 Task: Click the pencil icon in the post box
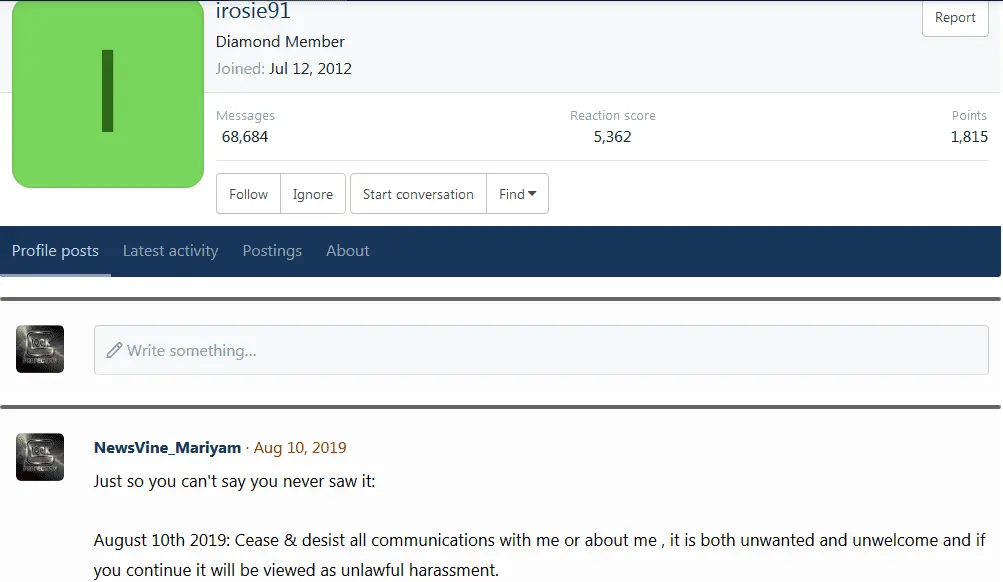pos(114,351)
